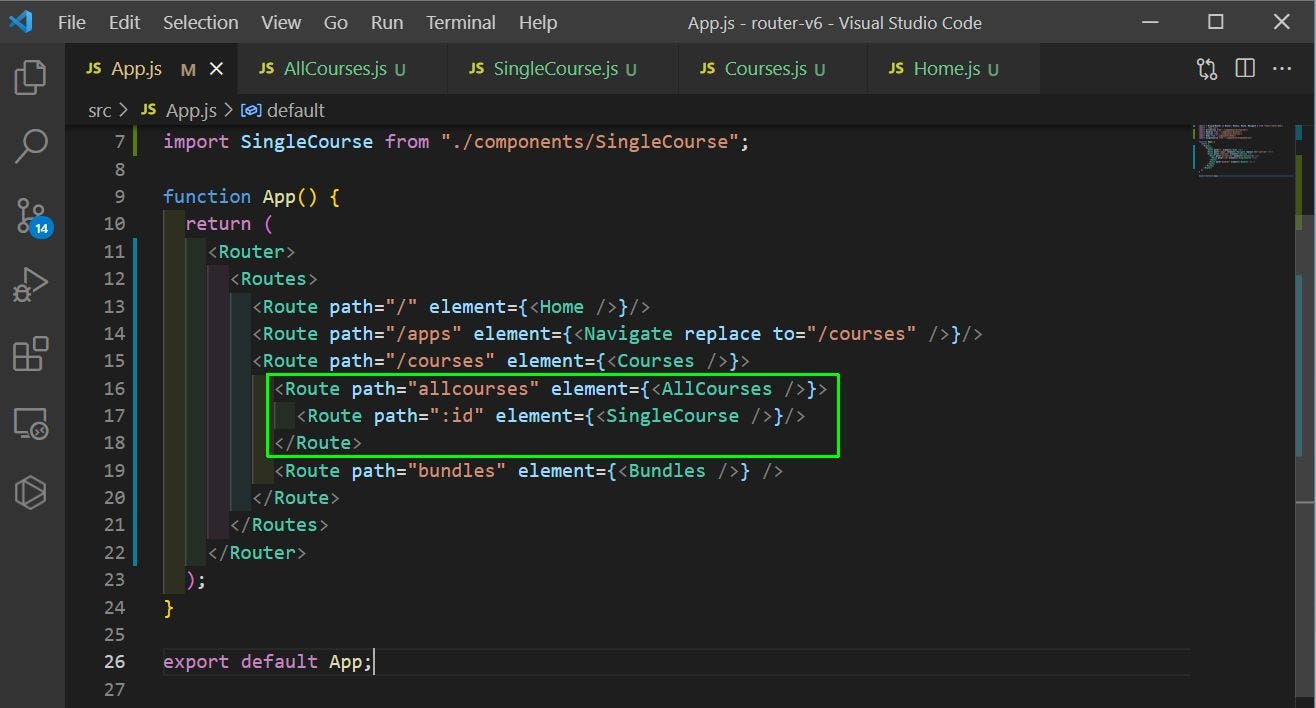Viewport: 1316px width, 708px height.
Task: Click the Courses element on line 15
Action: coord(656,360)
